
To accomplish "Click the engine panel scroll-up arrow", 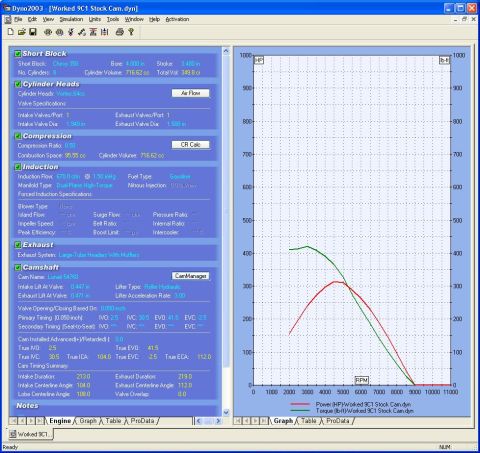I will coord(226,51).
